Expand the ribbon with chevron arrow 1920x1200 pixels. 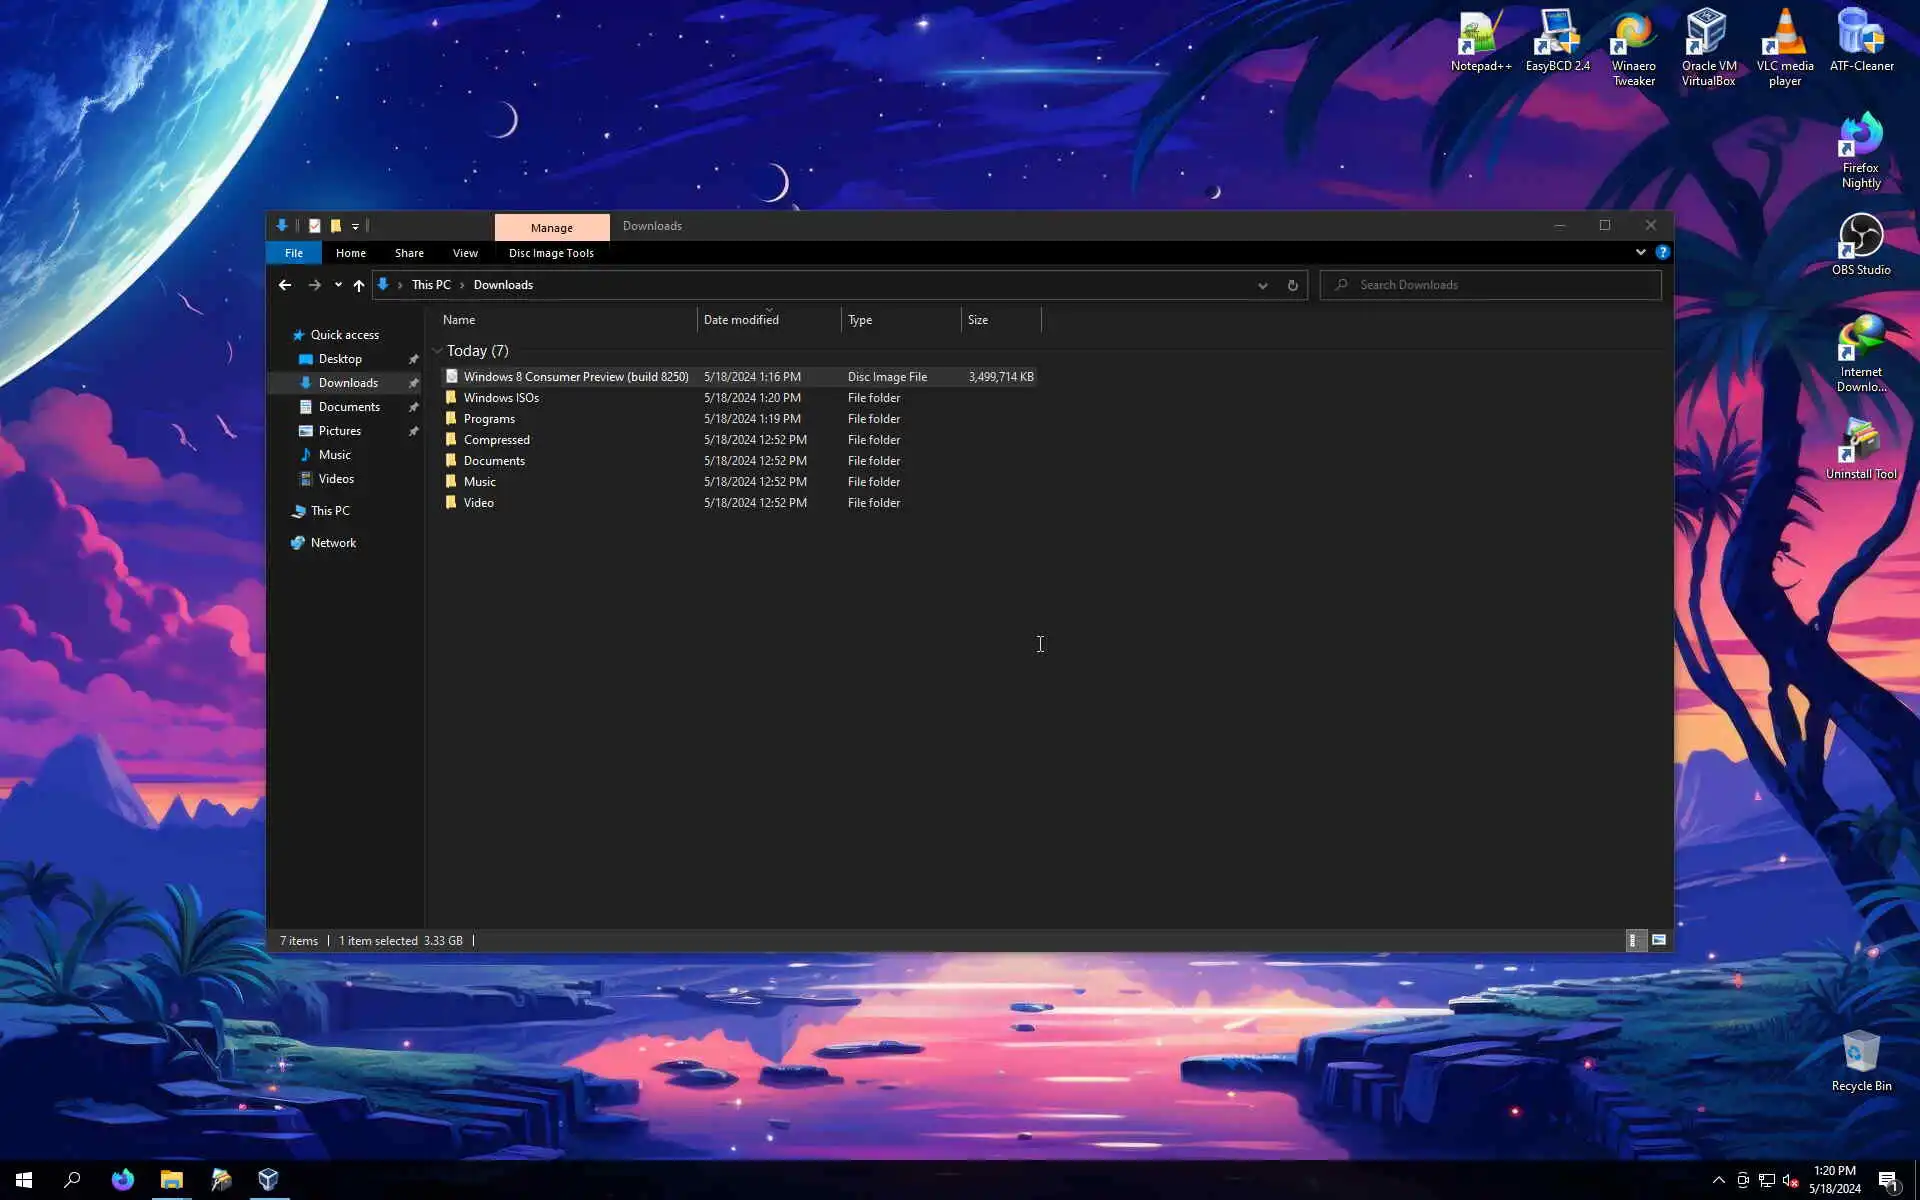(1640, 253)
